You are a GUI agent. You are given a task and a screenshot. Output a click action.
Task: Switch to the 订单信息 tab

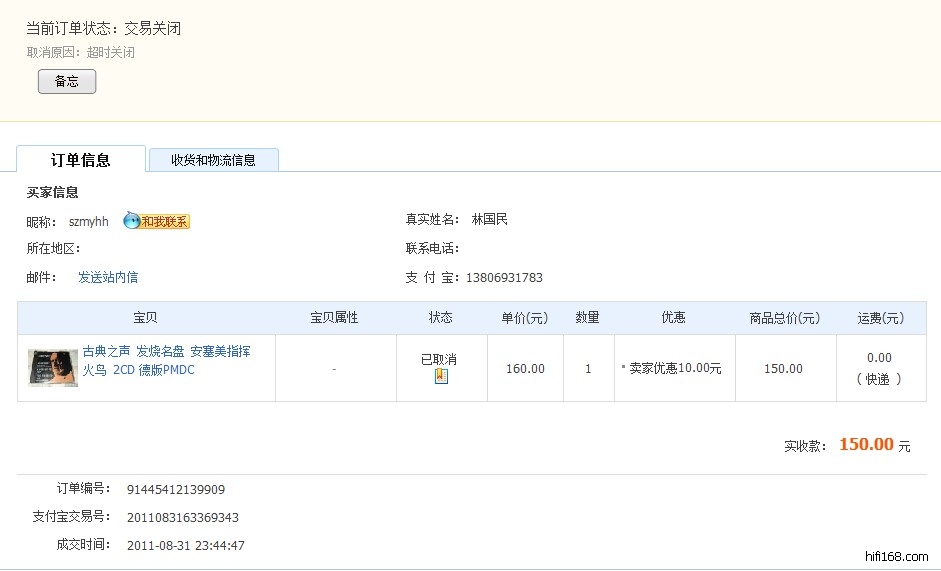(81, 160)
